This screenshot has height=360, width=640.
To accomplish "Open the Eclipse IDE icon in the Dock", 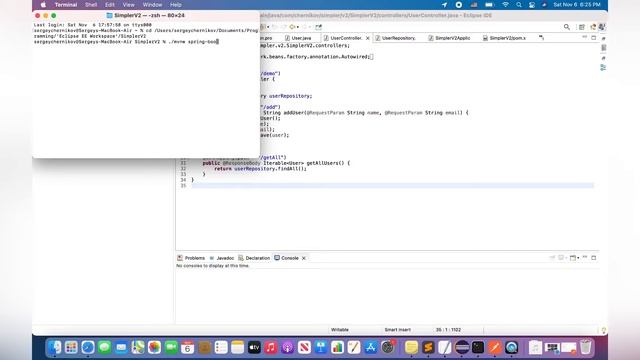I will (462, 347).
